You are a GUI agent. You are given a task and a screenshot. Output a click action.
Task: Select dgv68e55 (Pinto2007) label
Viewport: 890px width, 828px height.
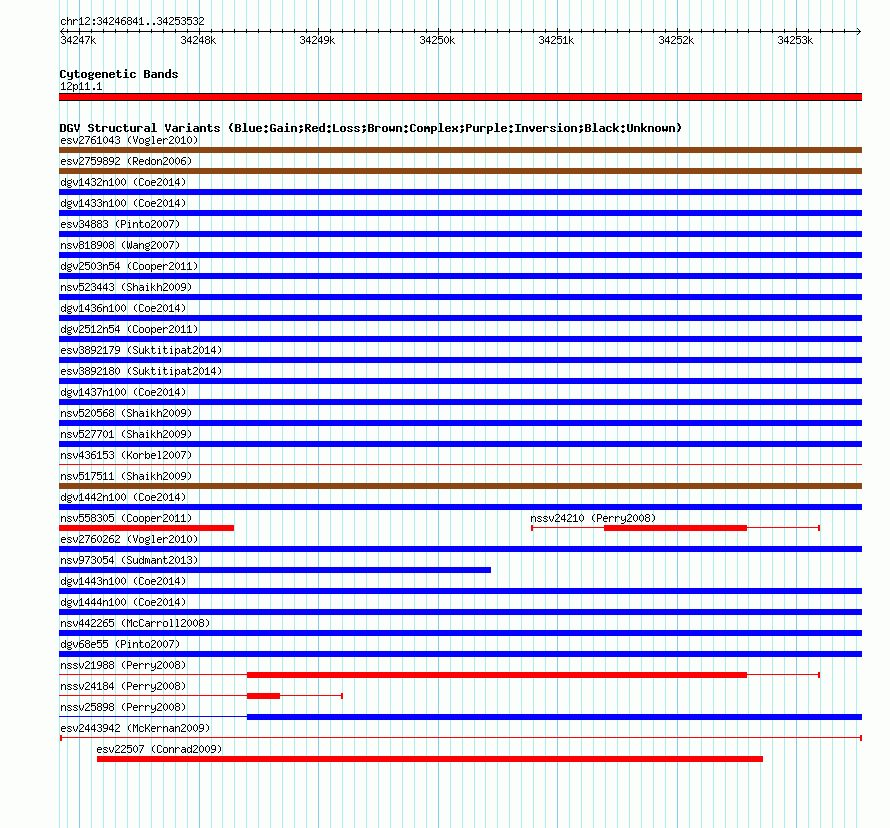(x=120, y=644)
